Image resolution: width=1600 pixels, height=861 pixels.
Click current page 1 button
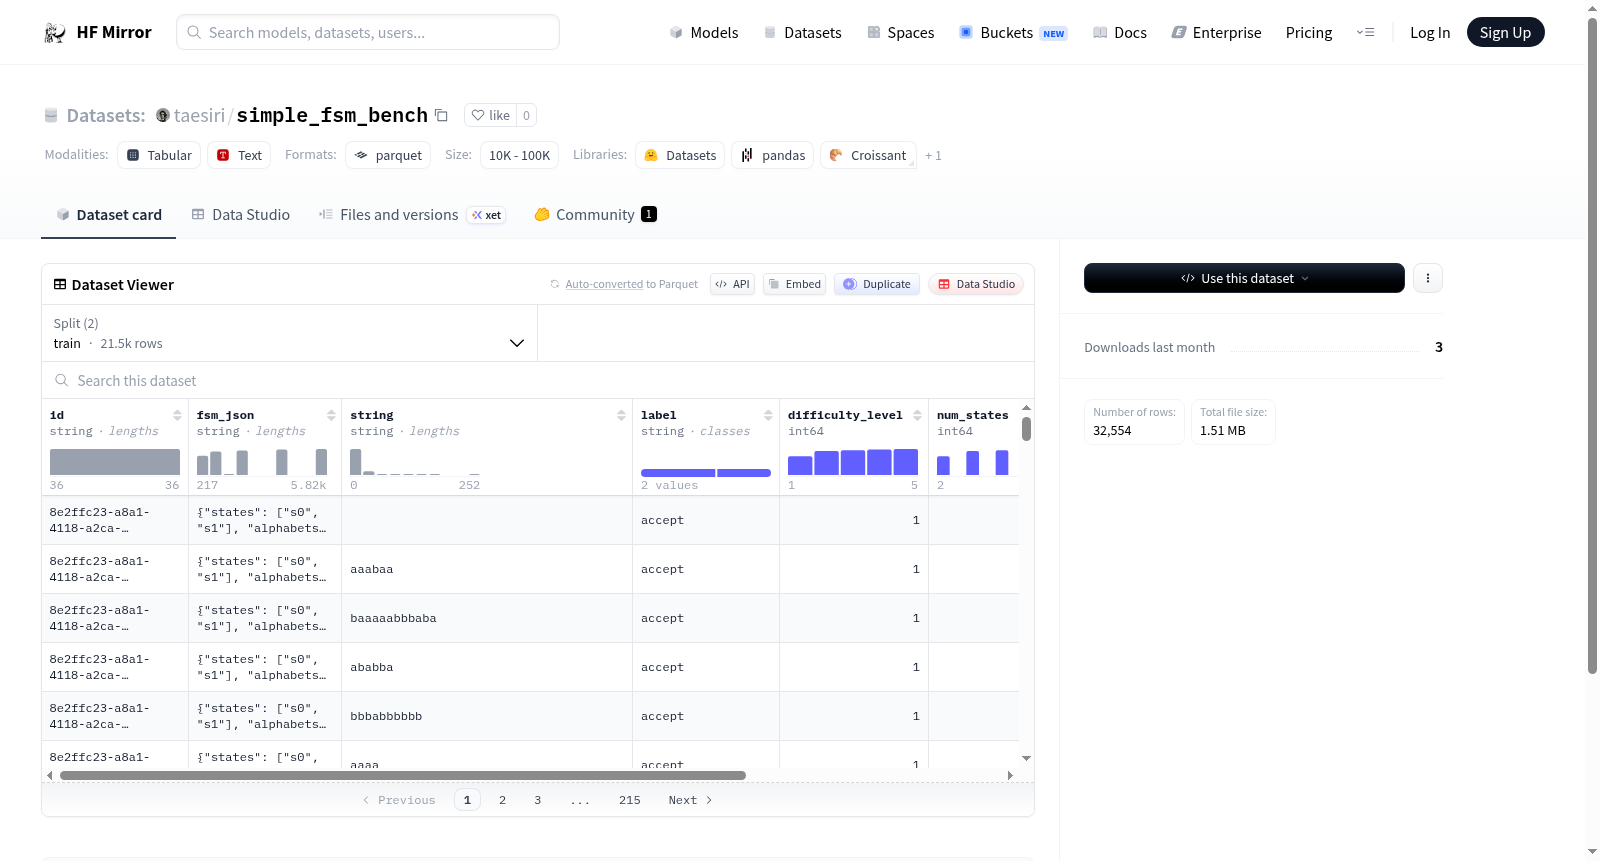tap(467, 800)
